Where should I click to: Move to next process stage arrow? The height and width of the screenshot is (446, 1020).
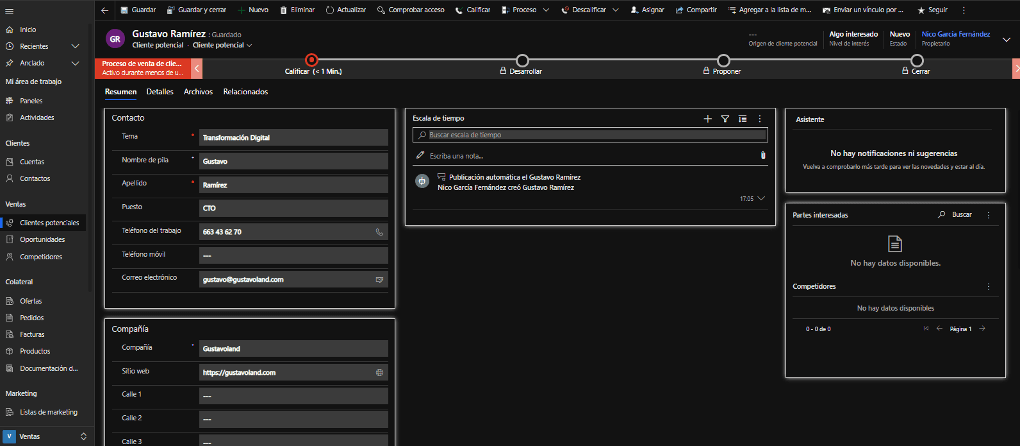[x=1016, y=68]
